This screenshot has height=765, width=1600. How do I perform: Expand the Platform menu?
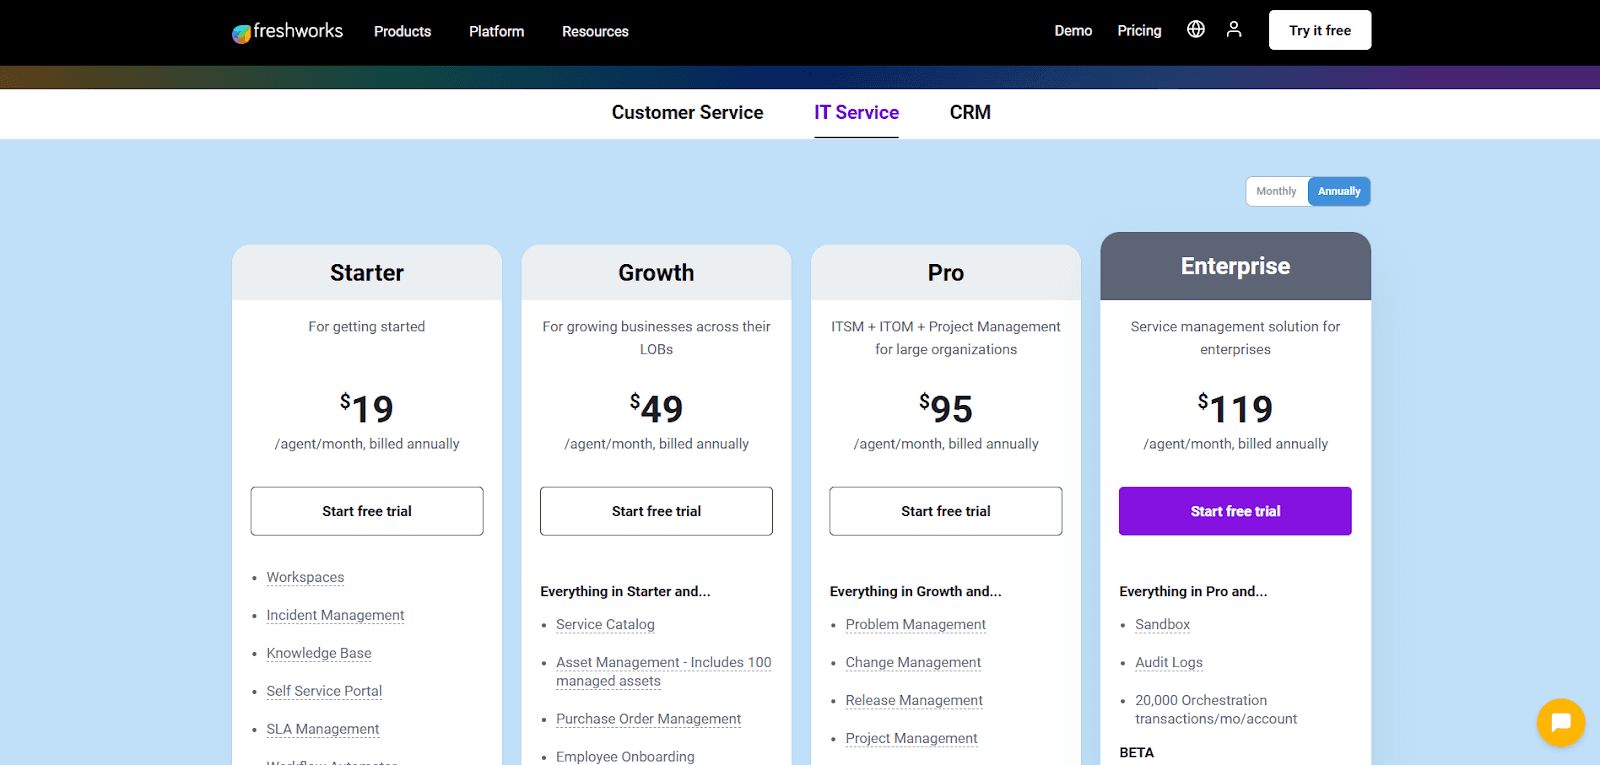pyautogui.click(x=496, y=31)
